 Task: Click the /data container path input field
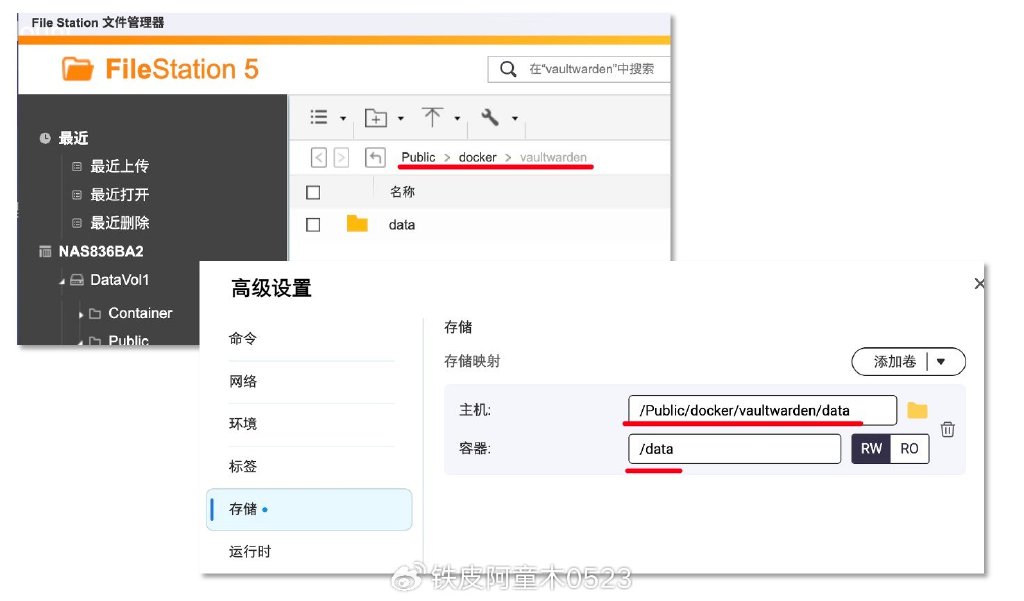pyautogui.click(x=735, y=449)
